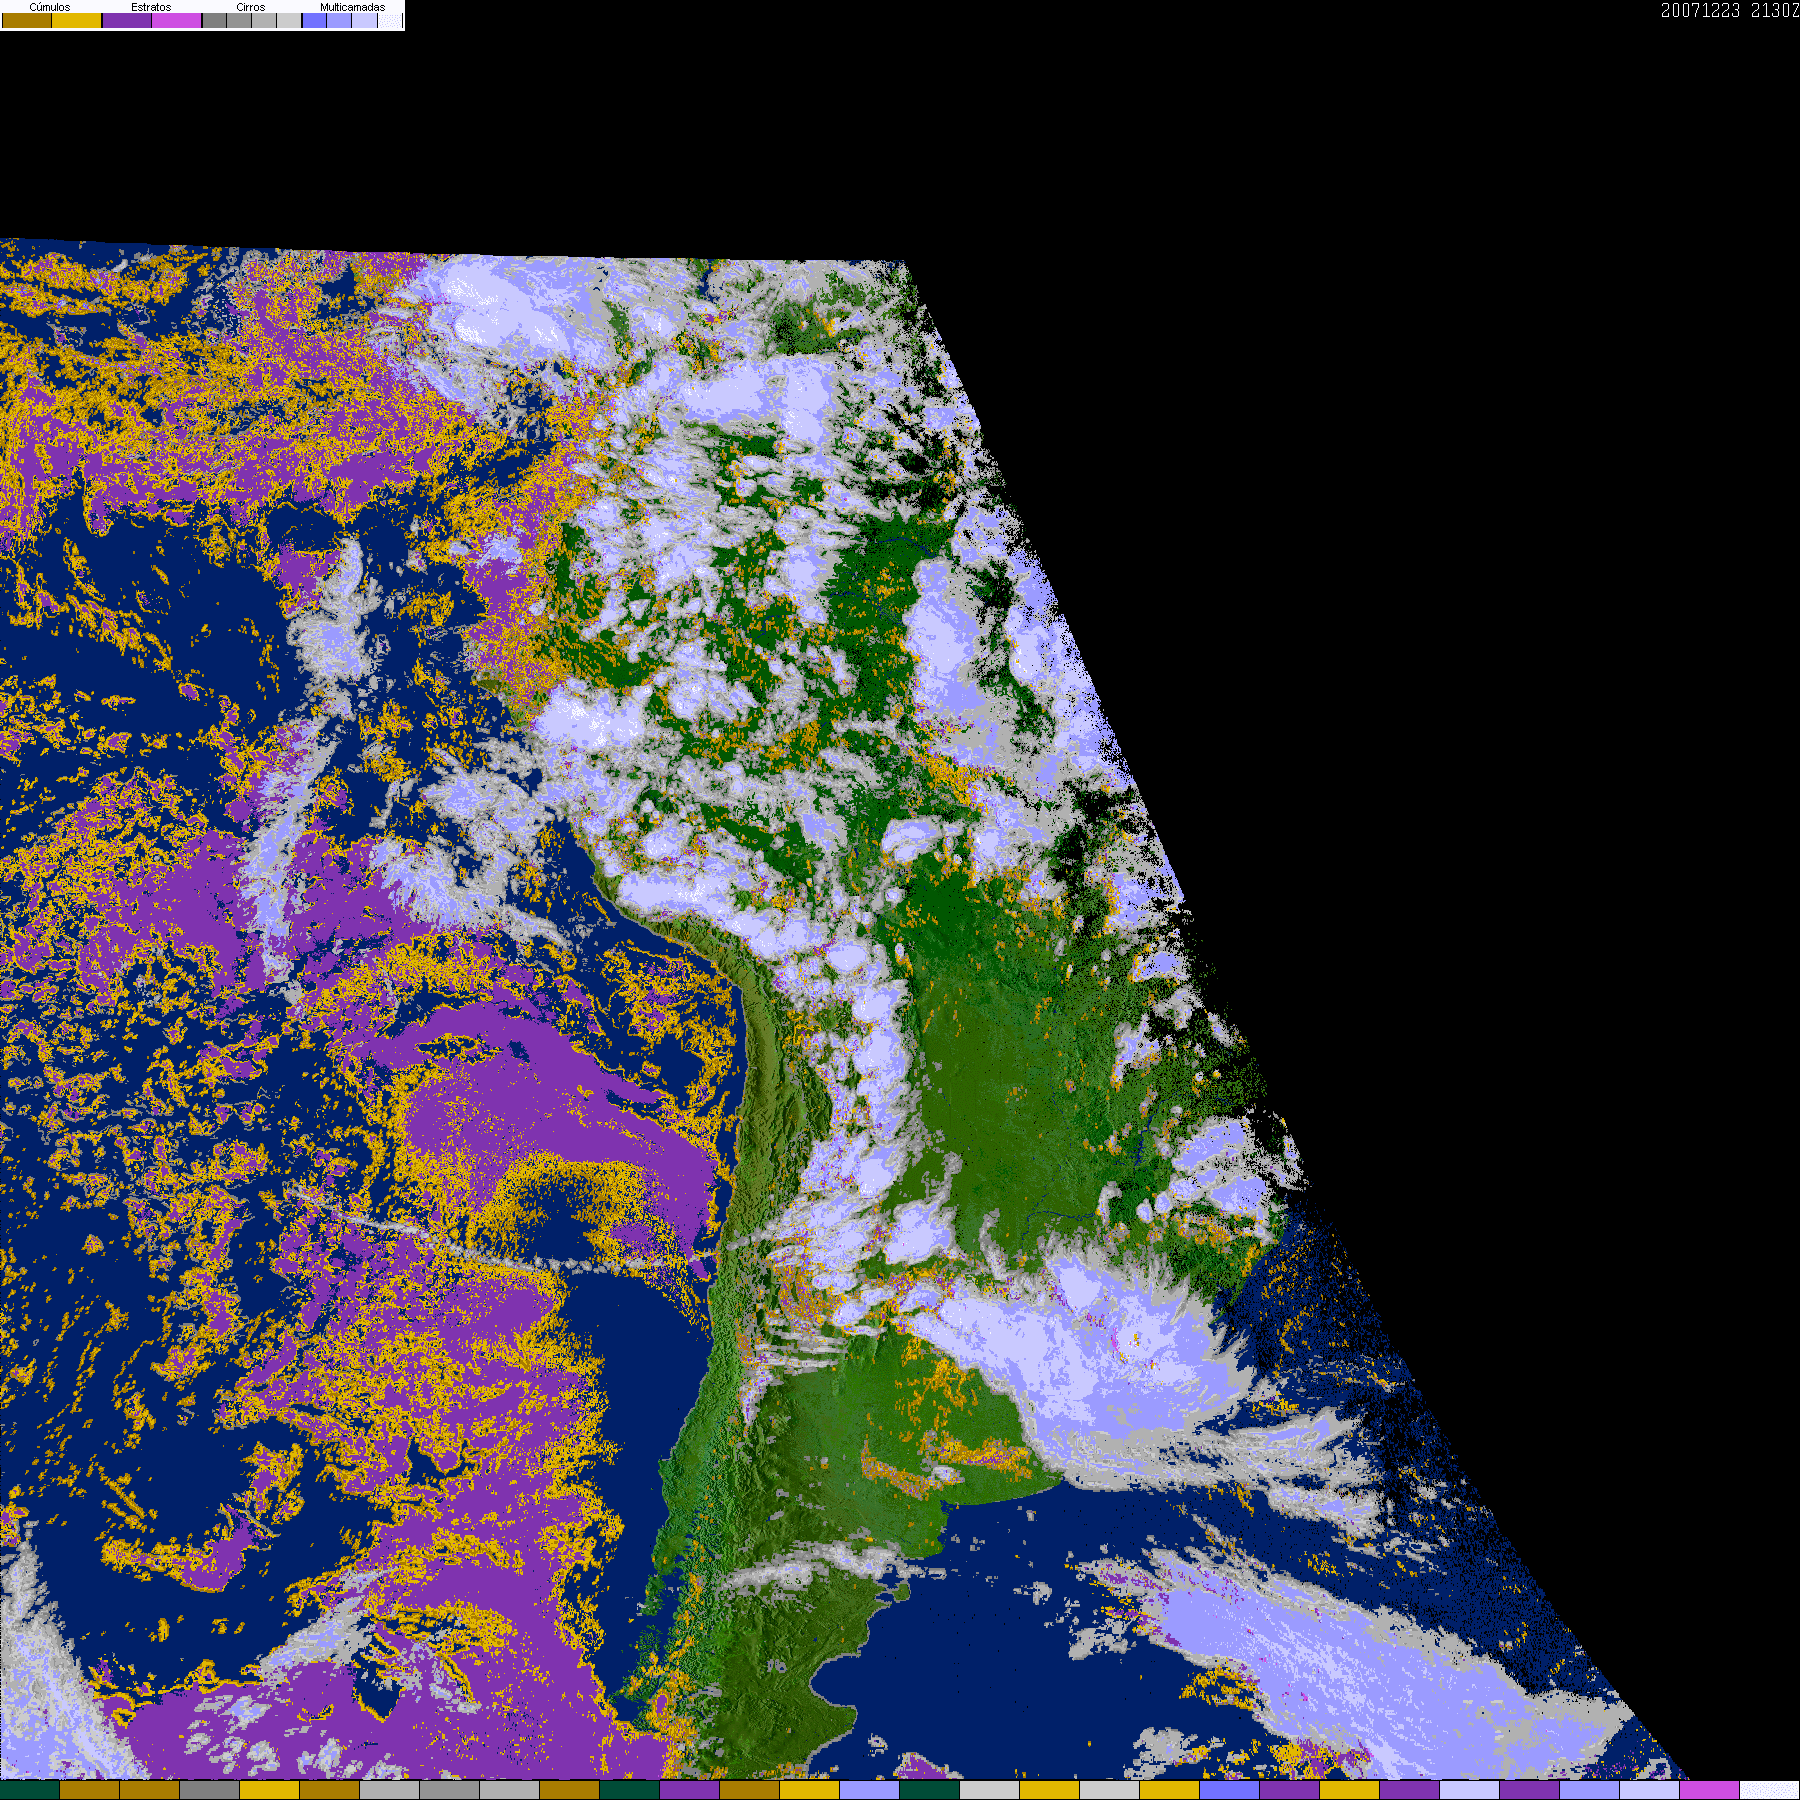
Task: Click second cell from left in bottom strip
Action: coord(90,1790)
